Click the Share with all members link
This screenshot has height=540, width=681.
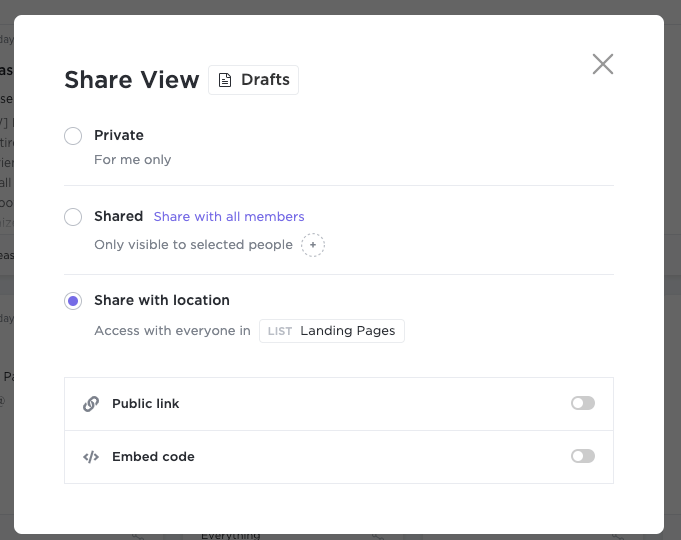(x=229, y=216)
